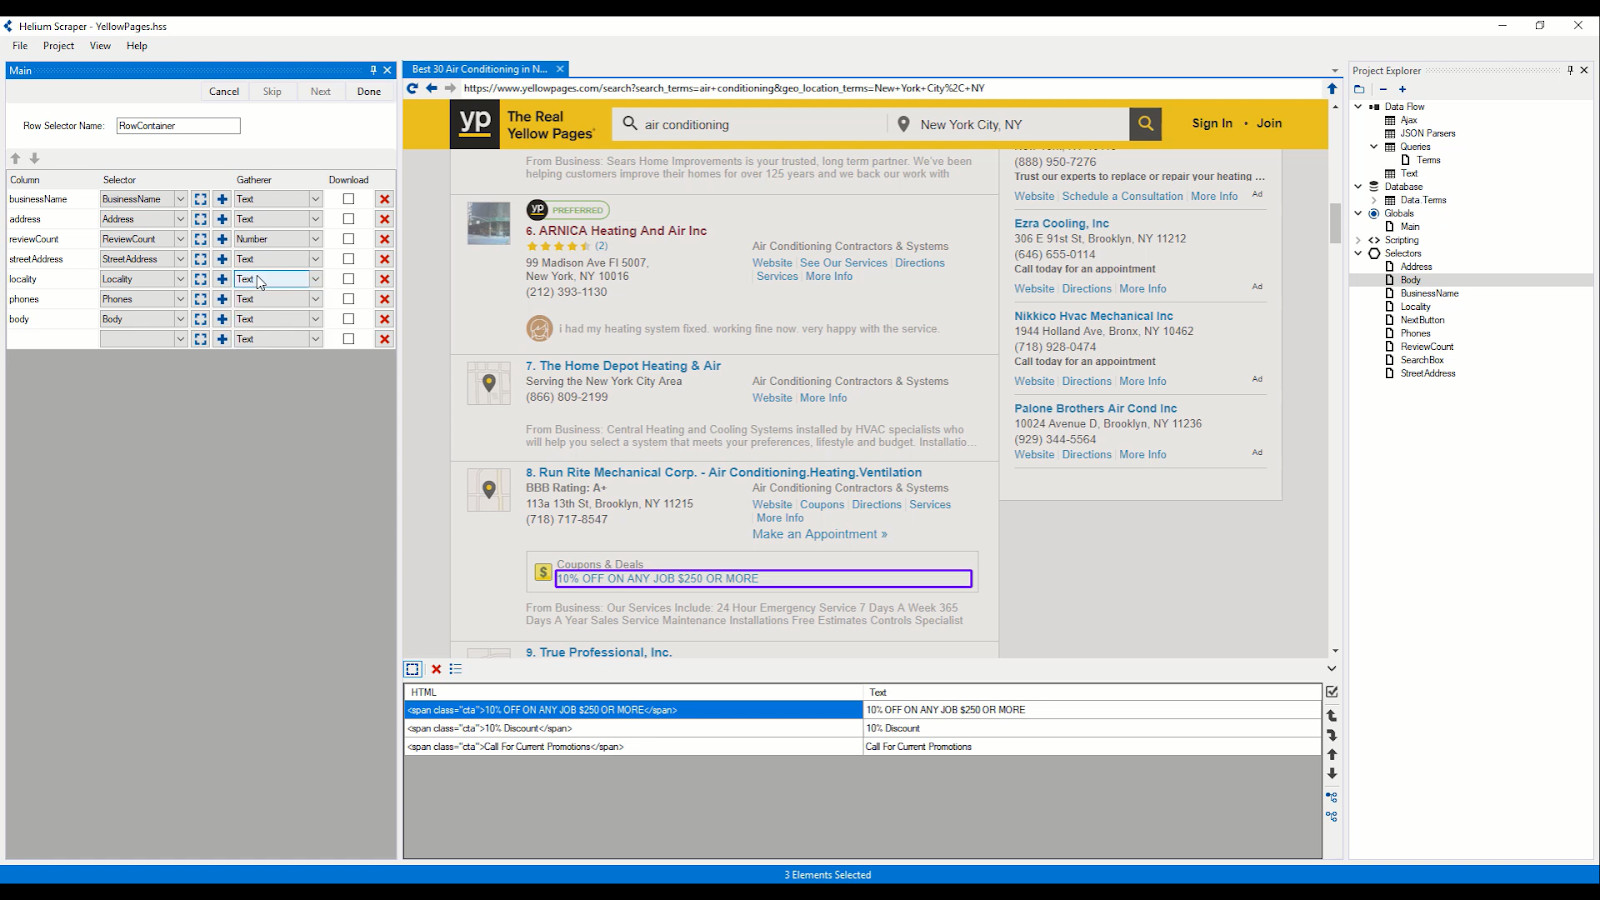
Task: Click in the Row Selector Name field
Action: coord(178,126)
